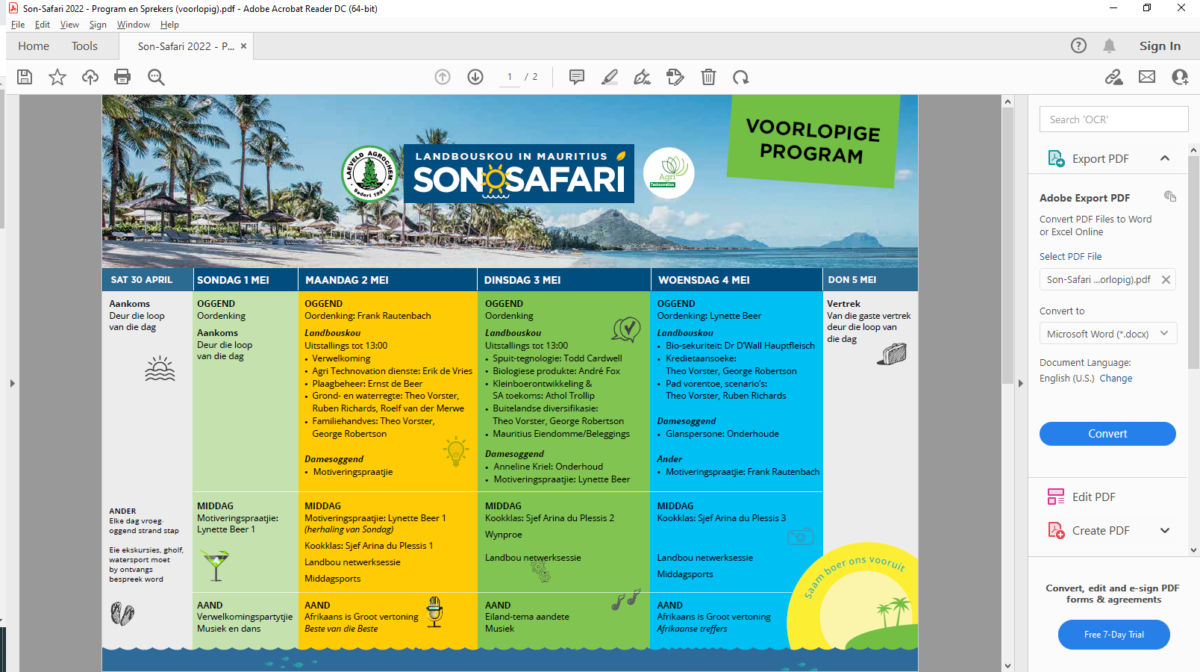1200x672 pixels.
Task: Open the Sign menu
Action: 98,25
